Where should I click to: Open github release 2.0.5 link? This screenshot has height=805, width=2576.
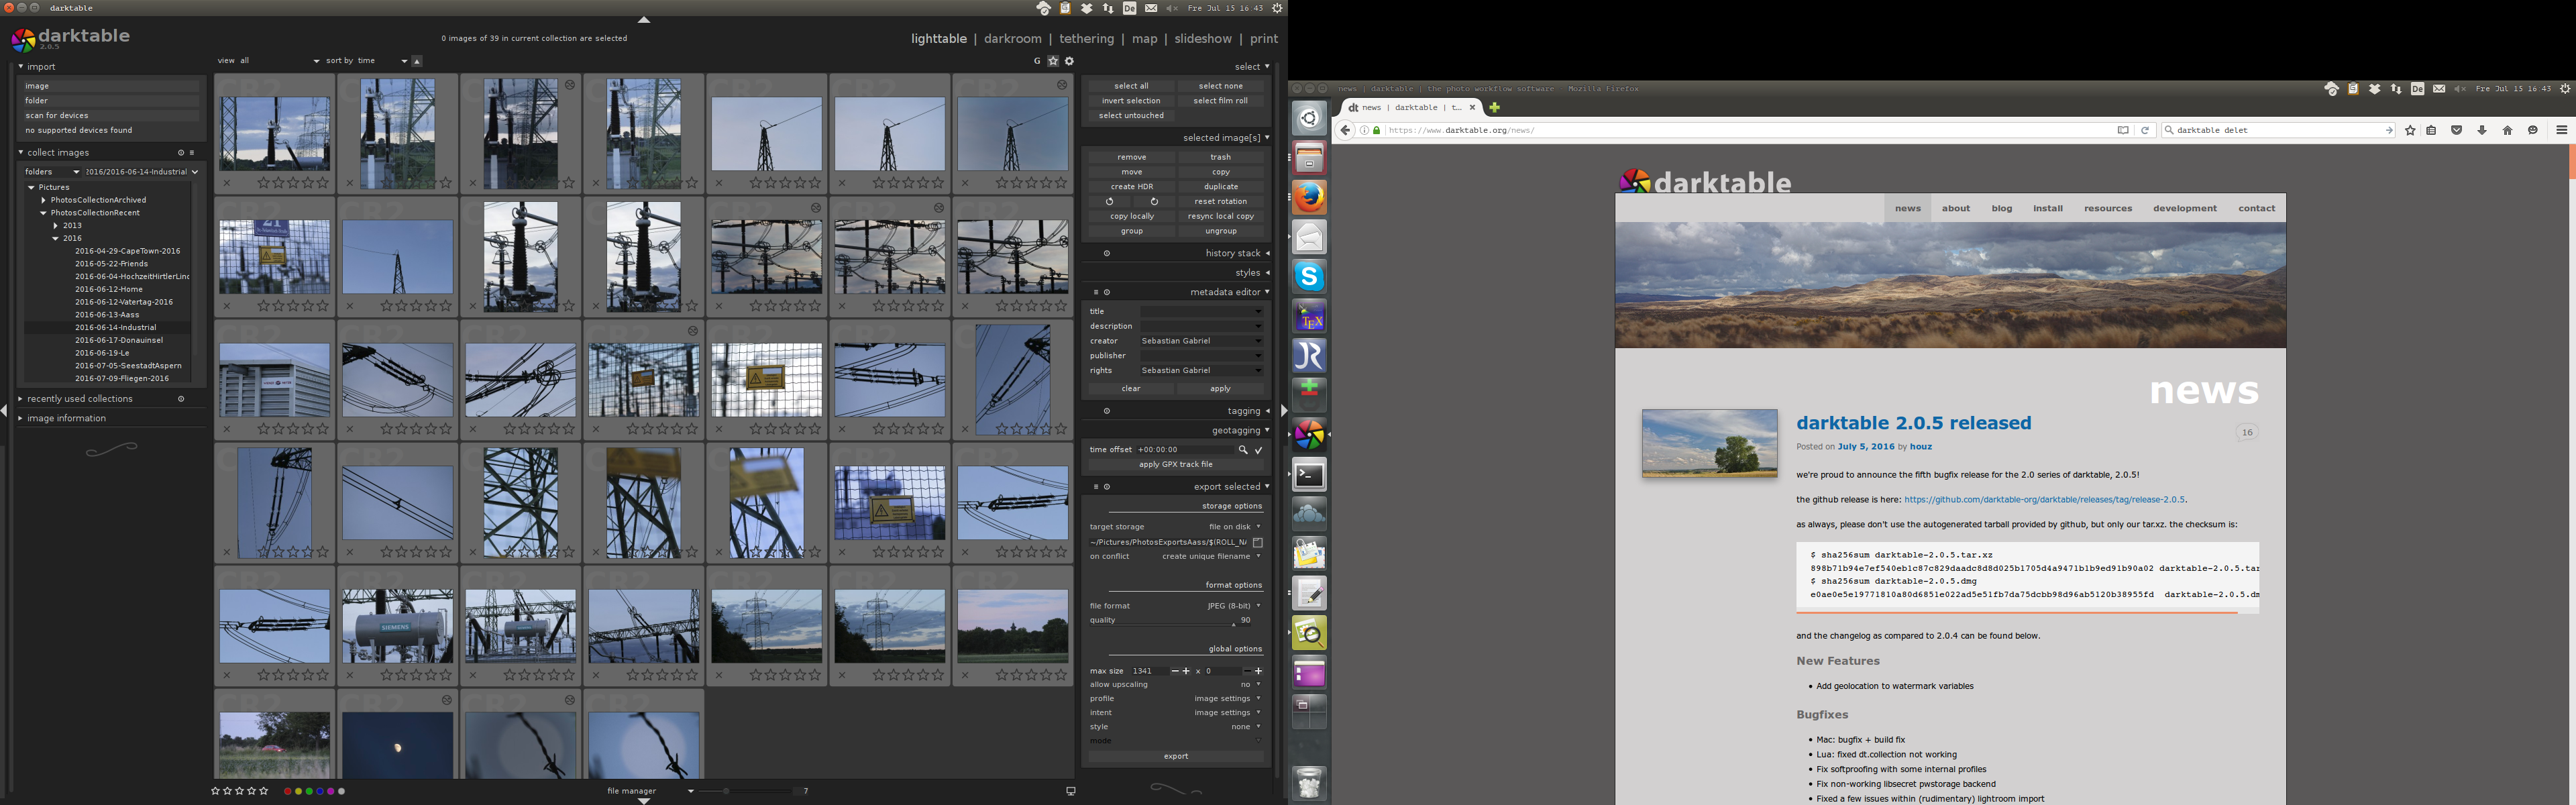(2044, 500)
